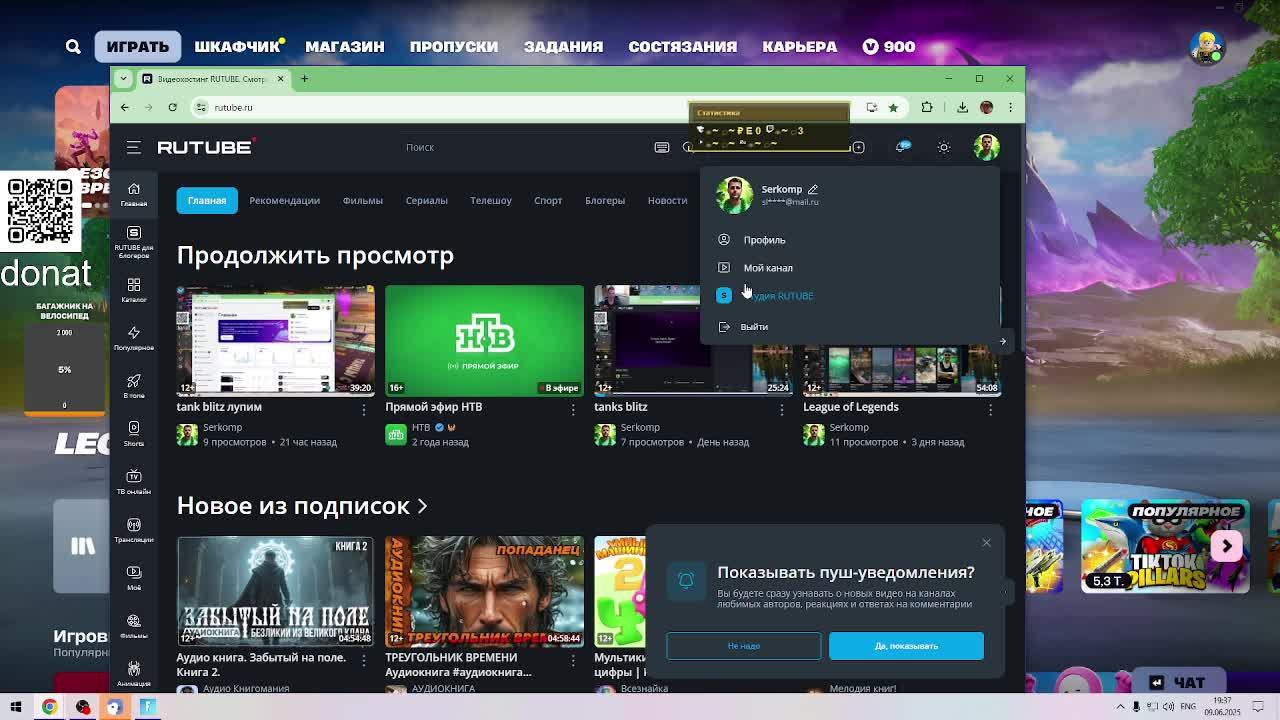
Task: Switch to the Рекомендации tab
Action: [284, 200]
